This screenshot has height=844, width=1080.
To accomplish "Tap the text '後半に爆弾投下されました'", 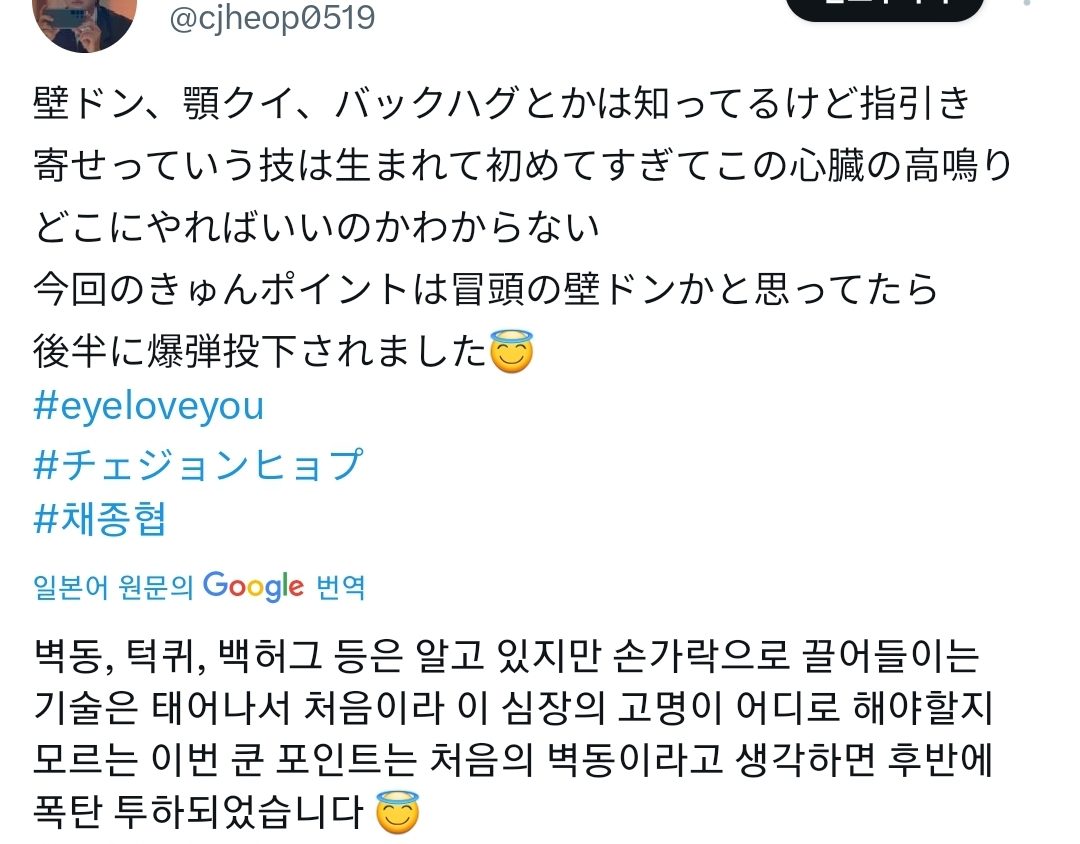I will 260,352.
